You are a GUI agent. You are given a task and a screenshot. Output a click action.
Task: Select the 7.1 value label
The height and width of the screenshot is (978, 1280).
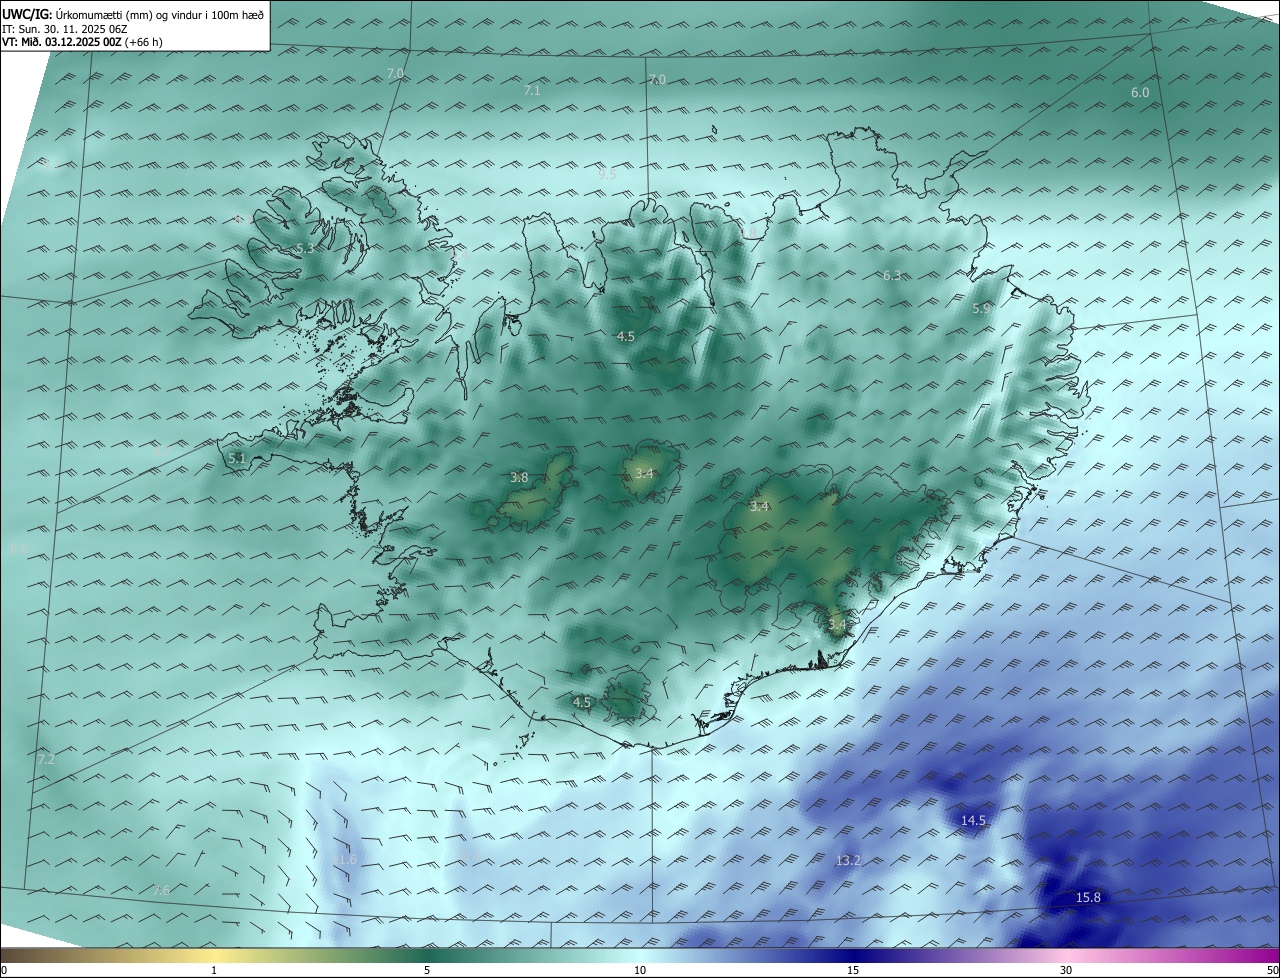tap(532, 90)
